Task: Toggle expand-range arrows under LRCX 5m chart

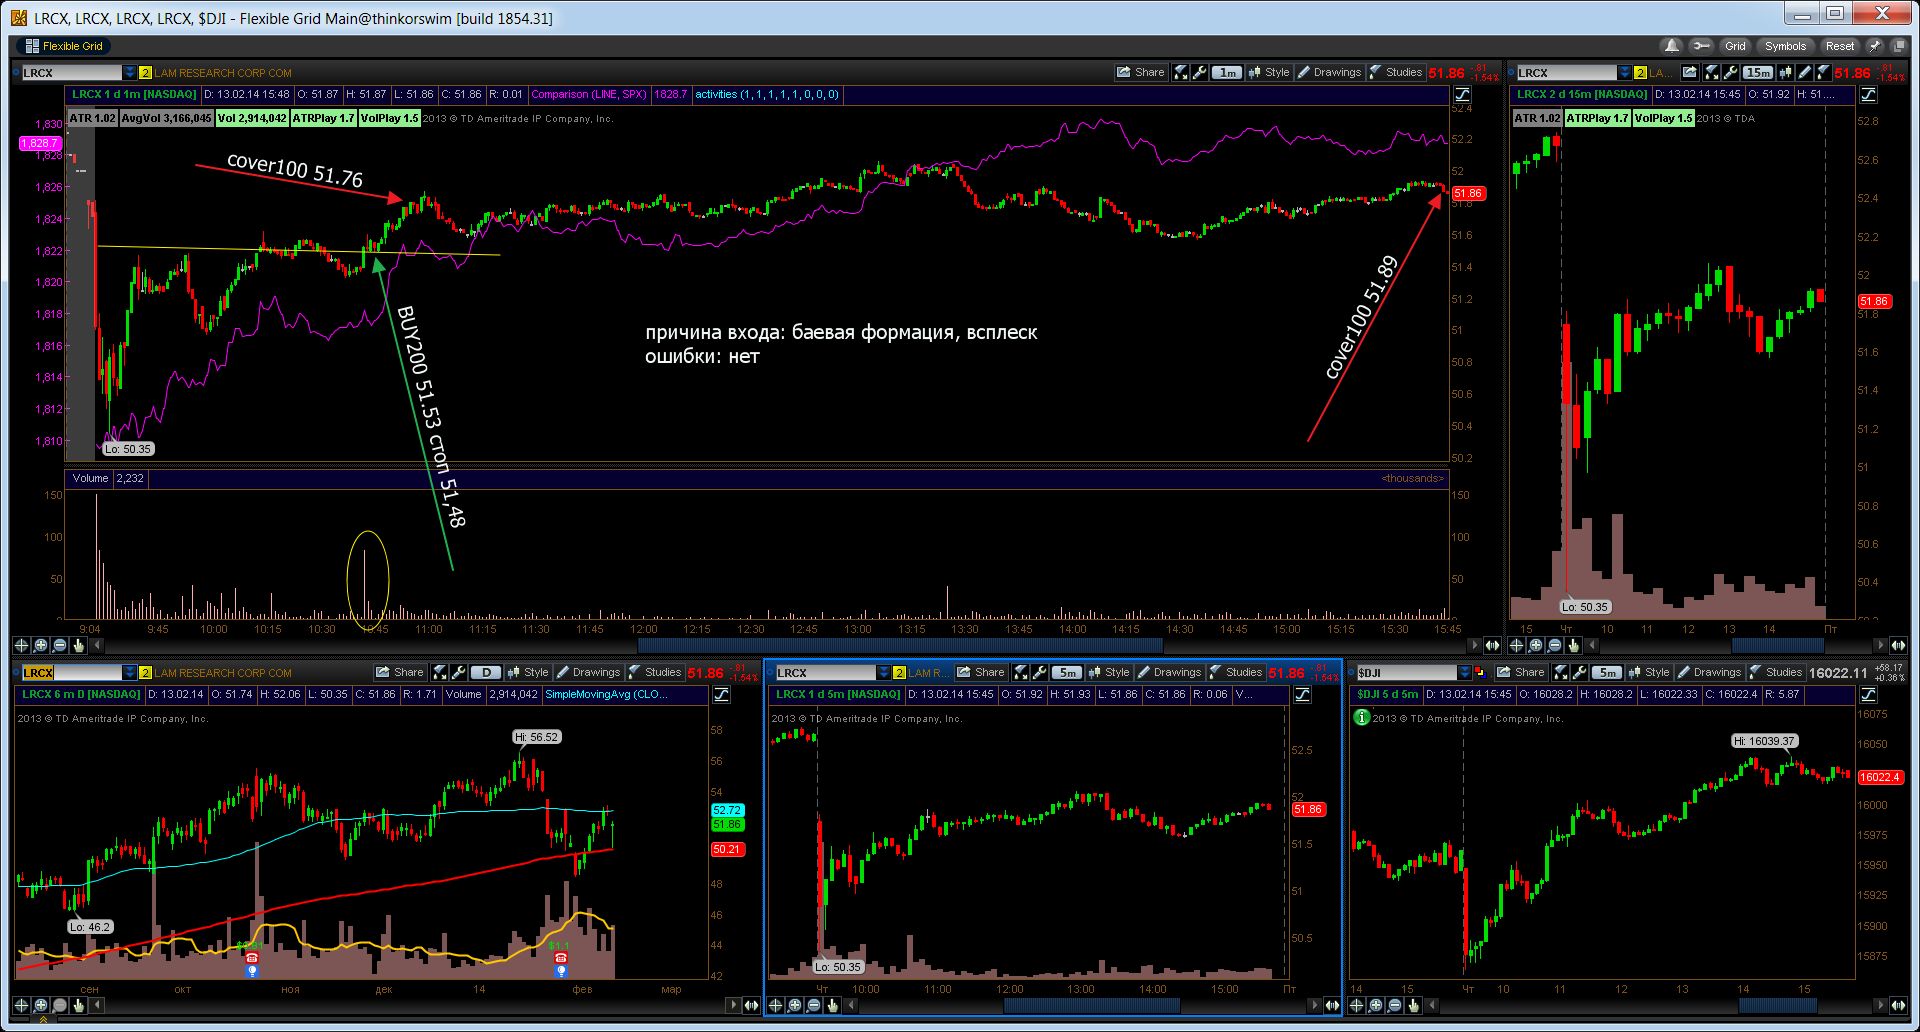Action: (x=1331, y=1005)
